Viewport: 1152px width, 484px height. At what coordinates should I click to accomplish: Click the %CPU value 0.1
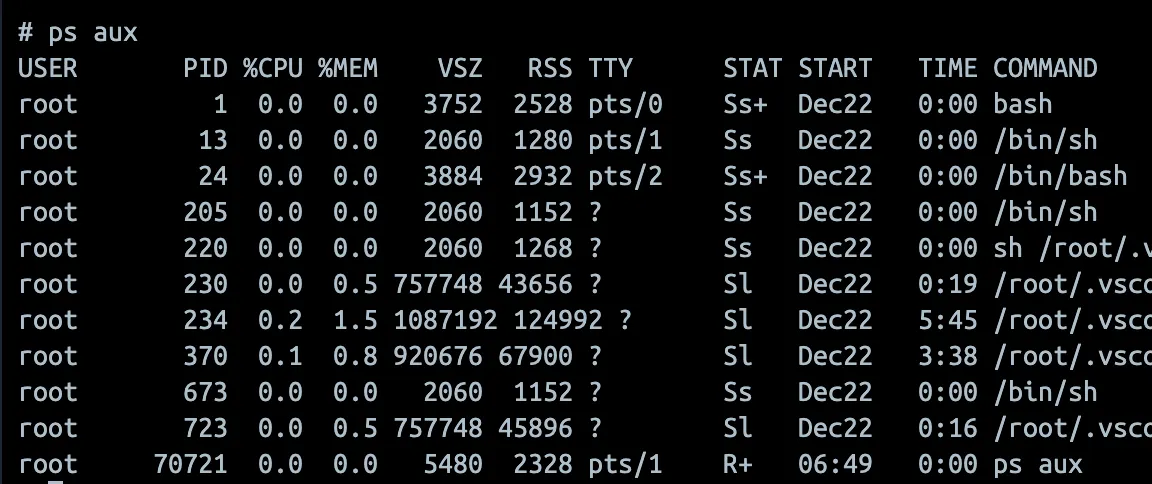pyautogui.click(x=280, y=356)
